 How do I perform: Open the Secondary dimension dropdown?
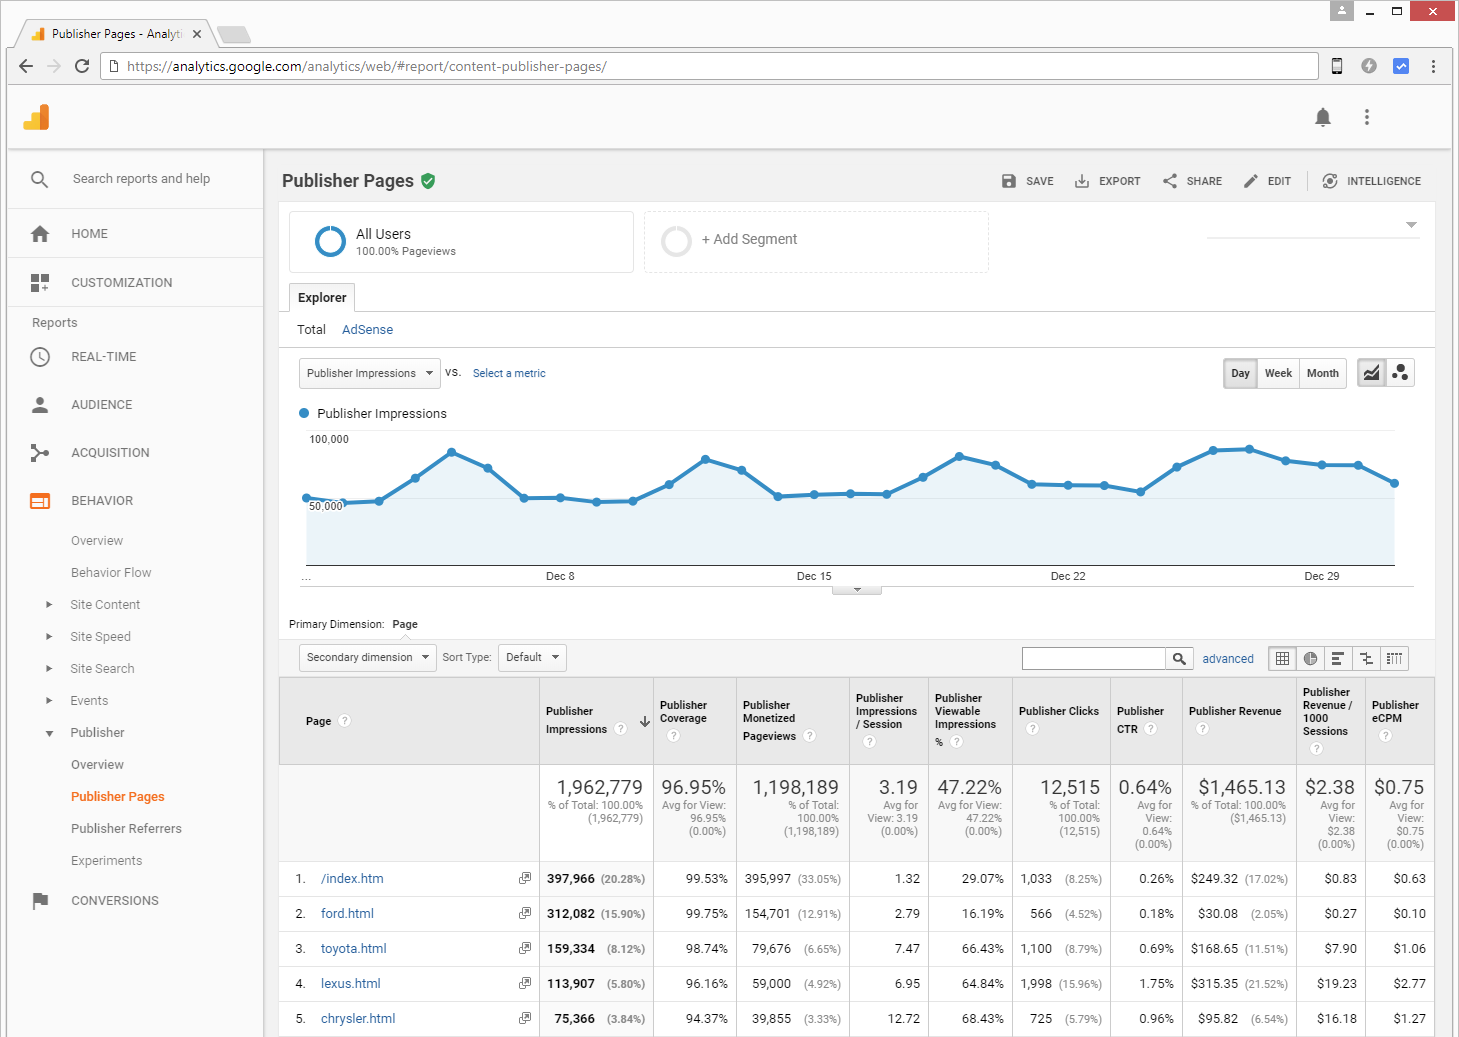click(x=367, y=657)
